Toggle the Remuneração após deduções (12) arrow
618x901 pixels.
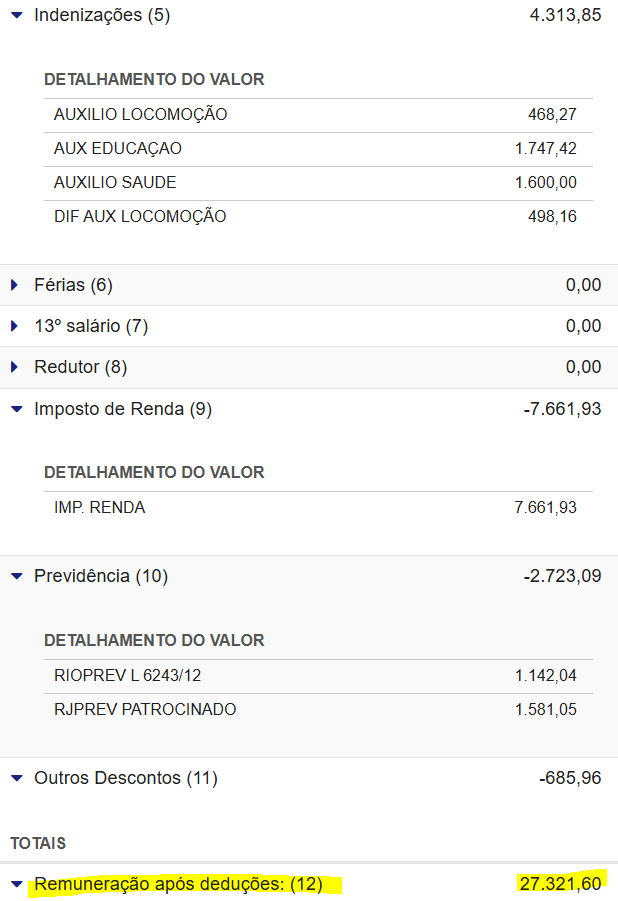click(16, 885)
